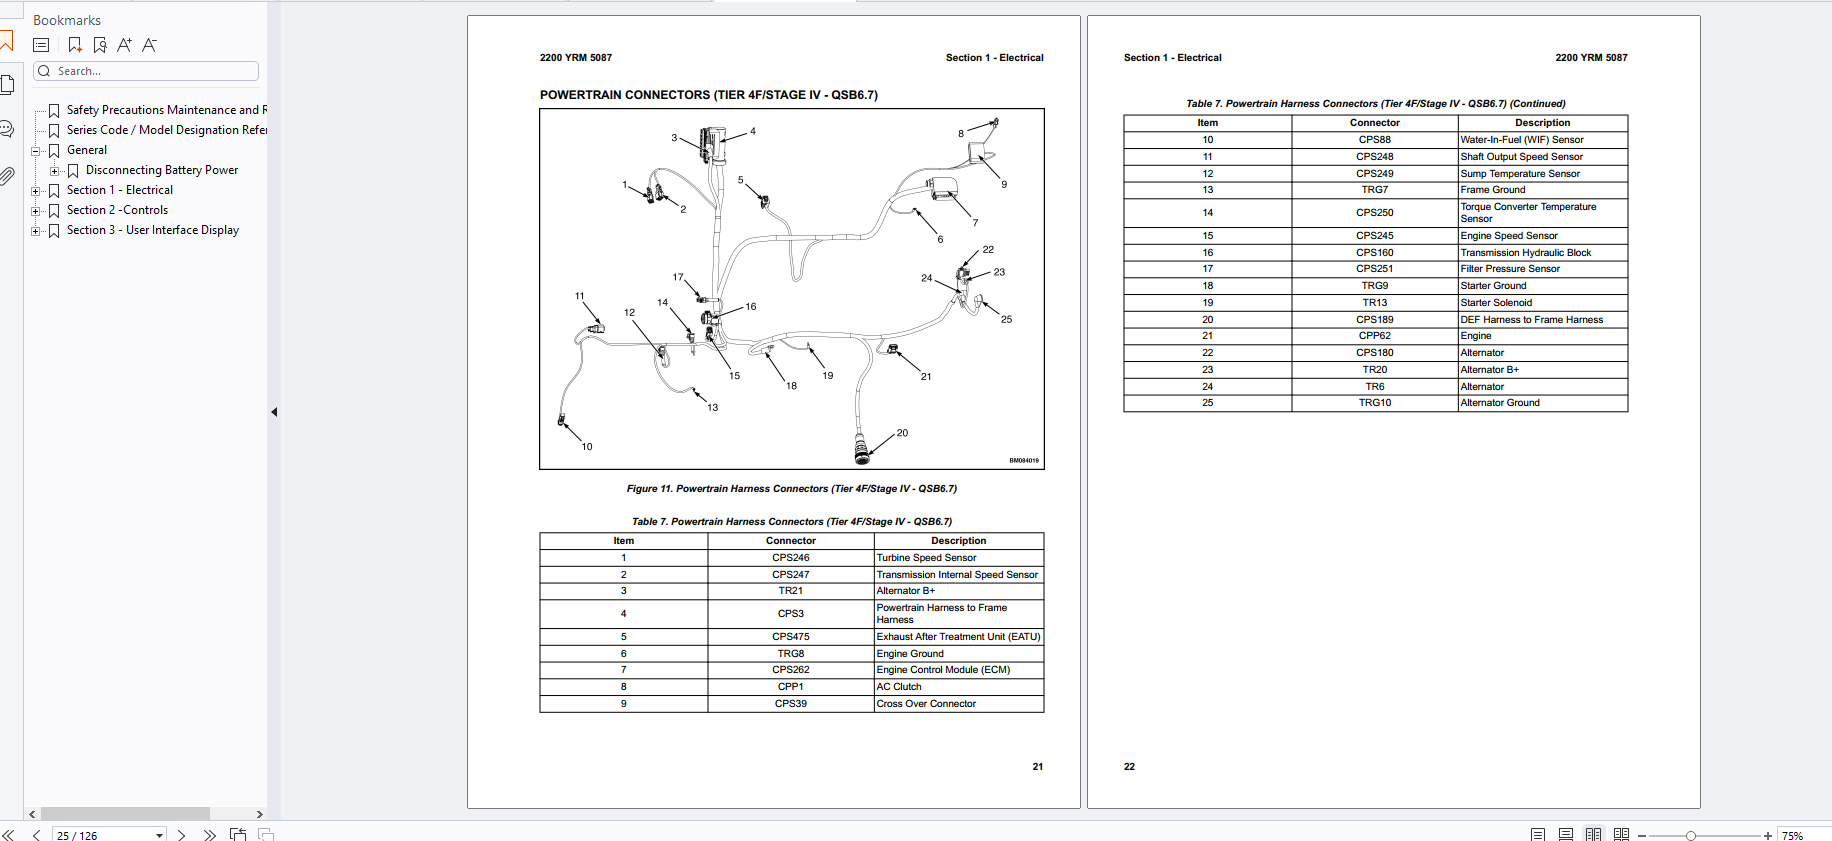1832x841 pixels.
Task: Select the General bookmark
Action: (87, 150)
